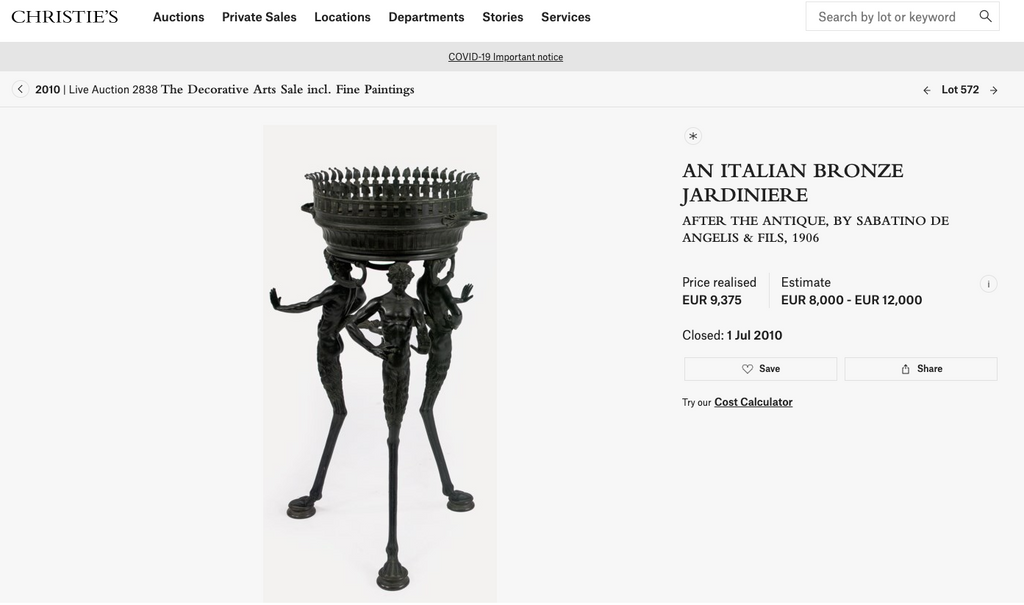Open the Services menu
This screenshot has height=605, width=1024.
tap(566, 17)
